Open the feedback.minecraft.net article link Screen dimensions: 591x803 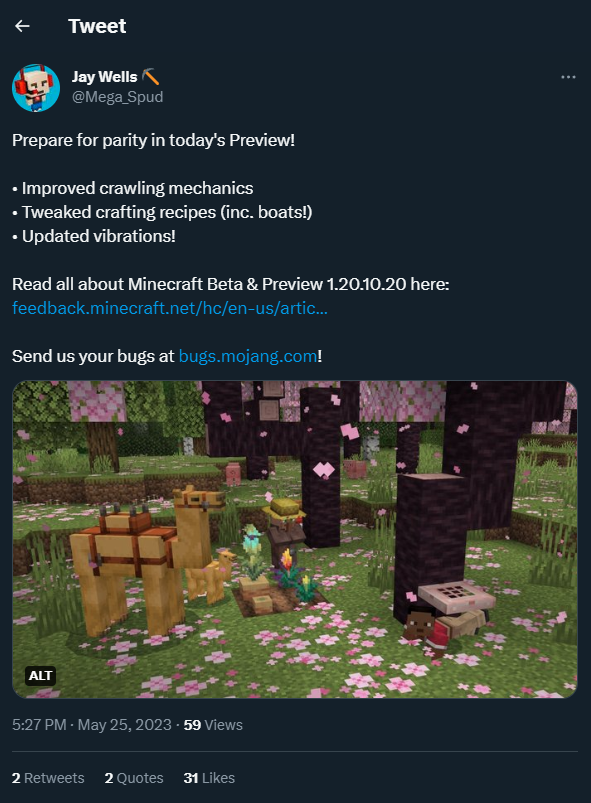pyautogui.click(x=170, y=308)
